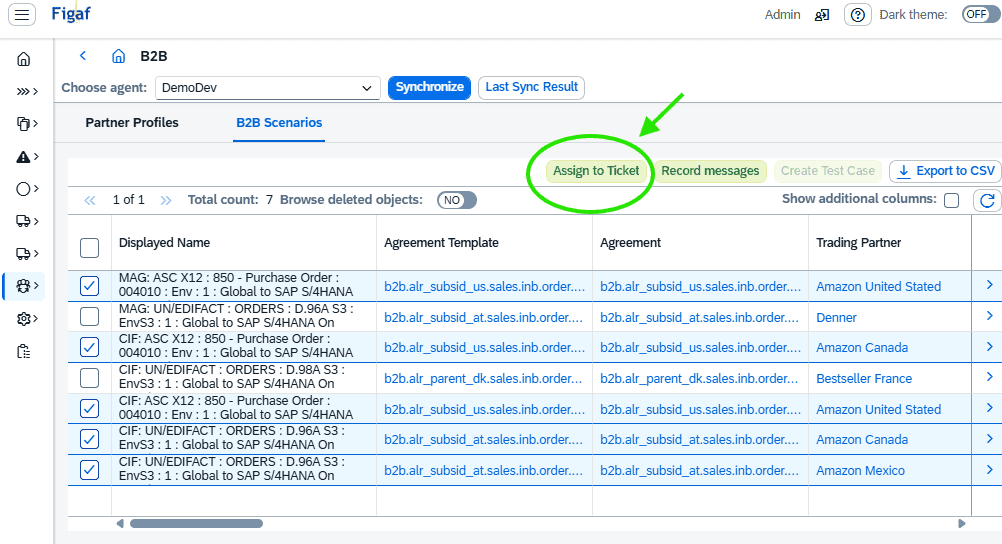Open Denner trading partner link
The width and height of the screenshot is (1002, 544).
(836, 318)
